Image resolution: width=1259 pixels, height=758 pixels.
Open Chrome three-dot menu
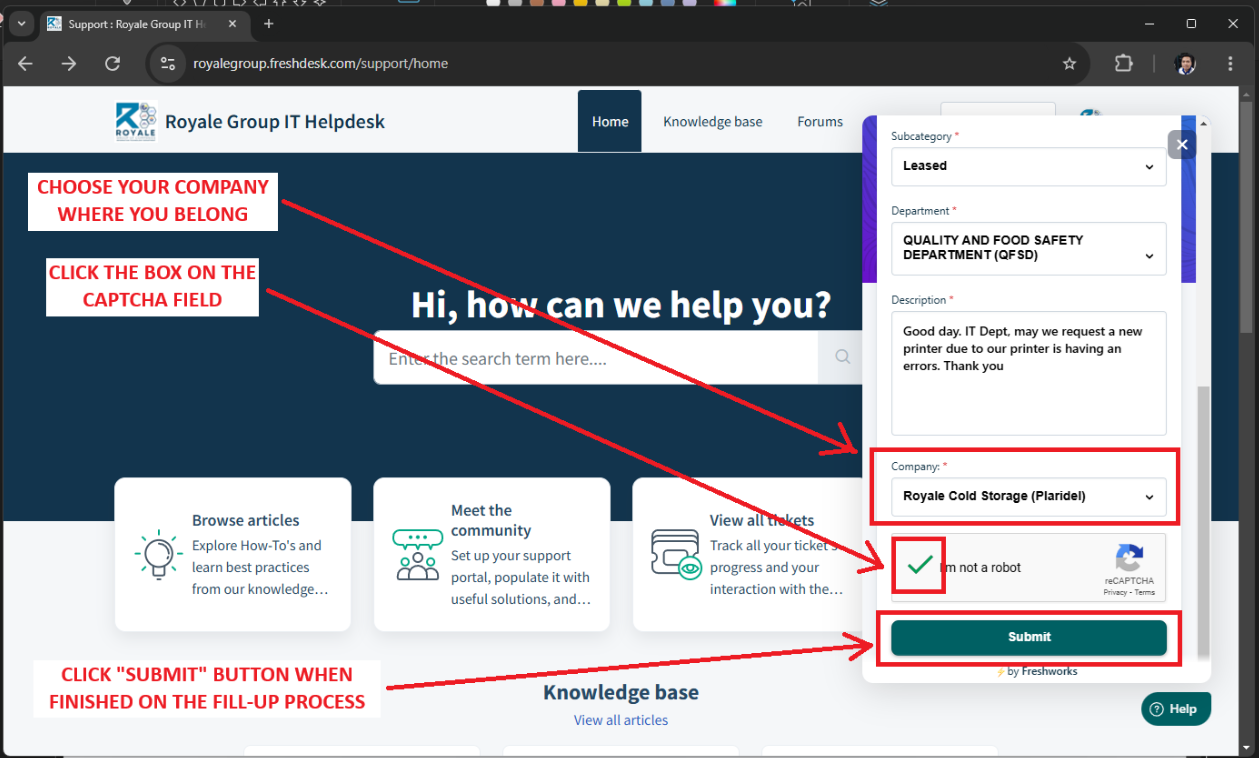(1230, 63)
